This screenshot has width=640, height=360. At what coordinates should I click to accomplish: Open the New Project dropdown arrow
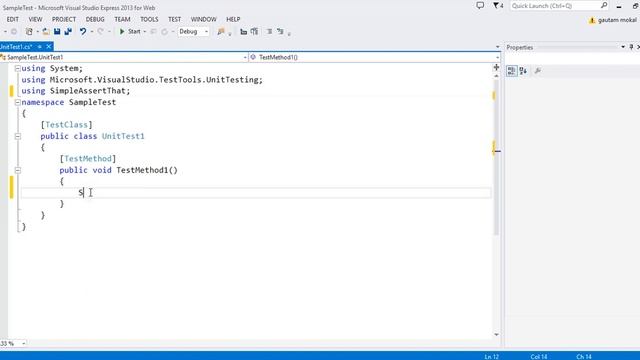coord(37,31)
